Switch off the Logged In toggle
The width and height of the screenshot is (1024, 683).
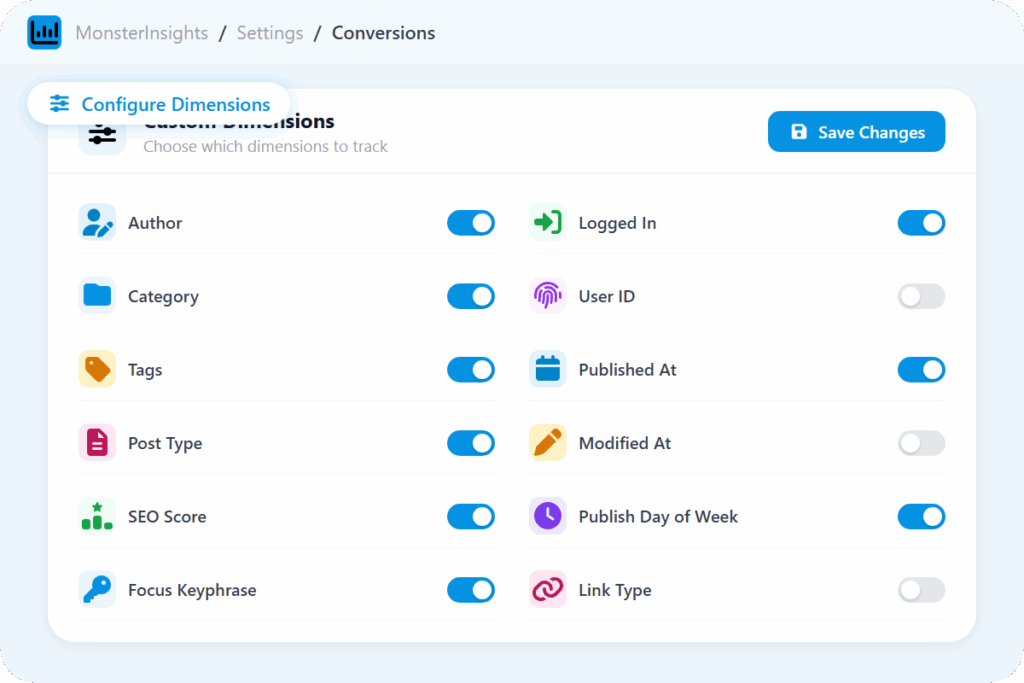[920, 223]
